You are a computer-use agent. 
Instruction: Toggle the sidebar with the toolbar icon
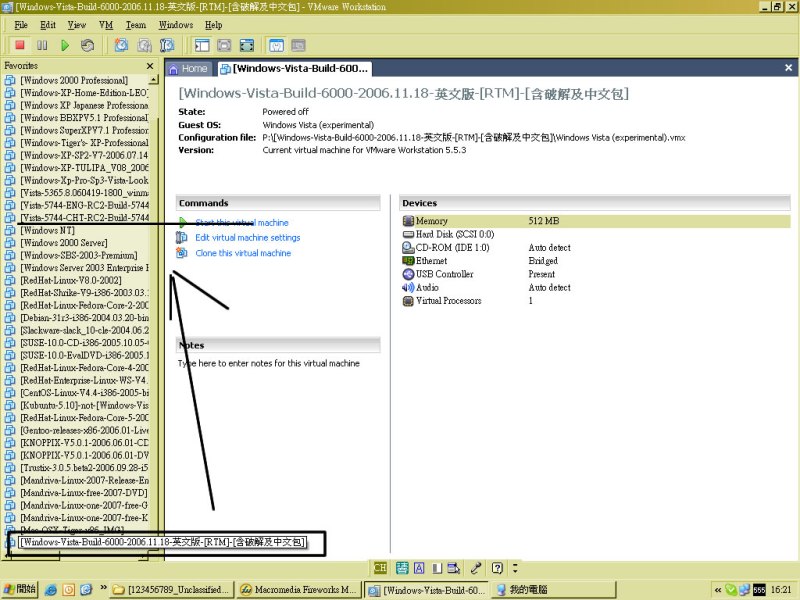pyautogui.click(x=202, y=45)
